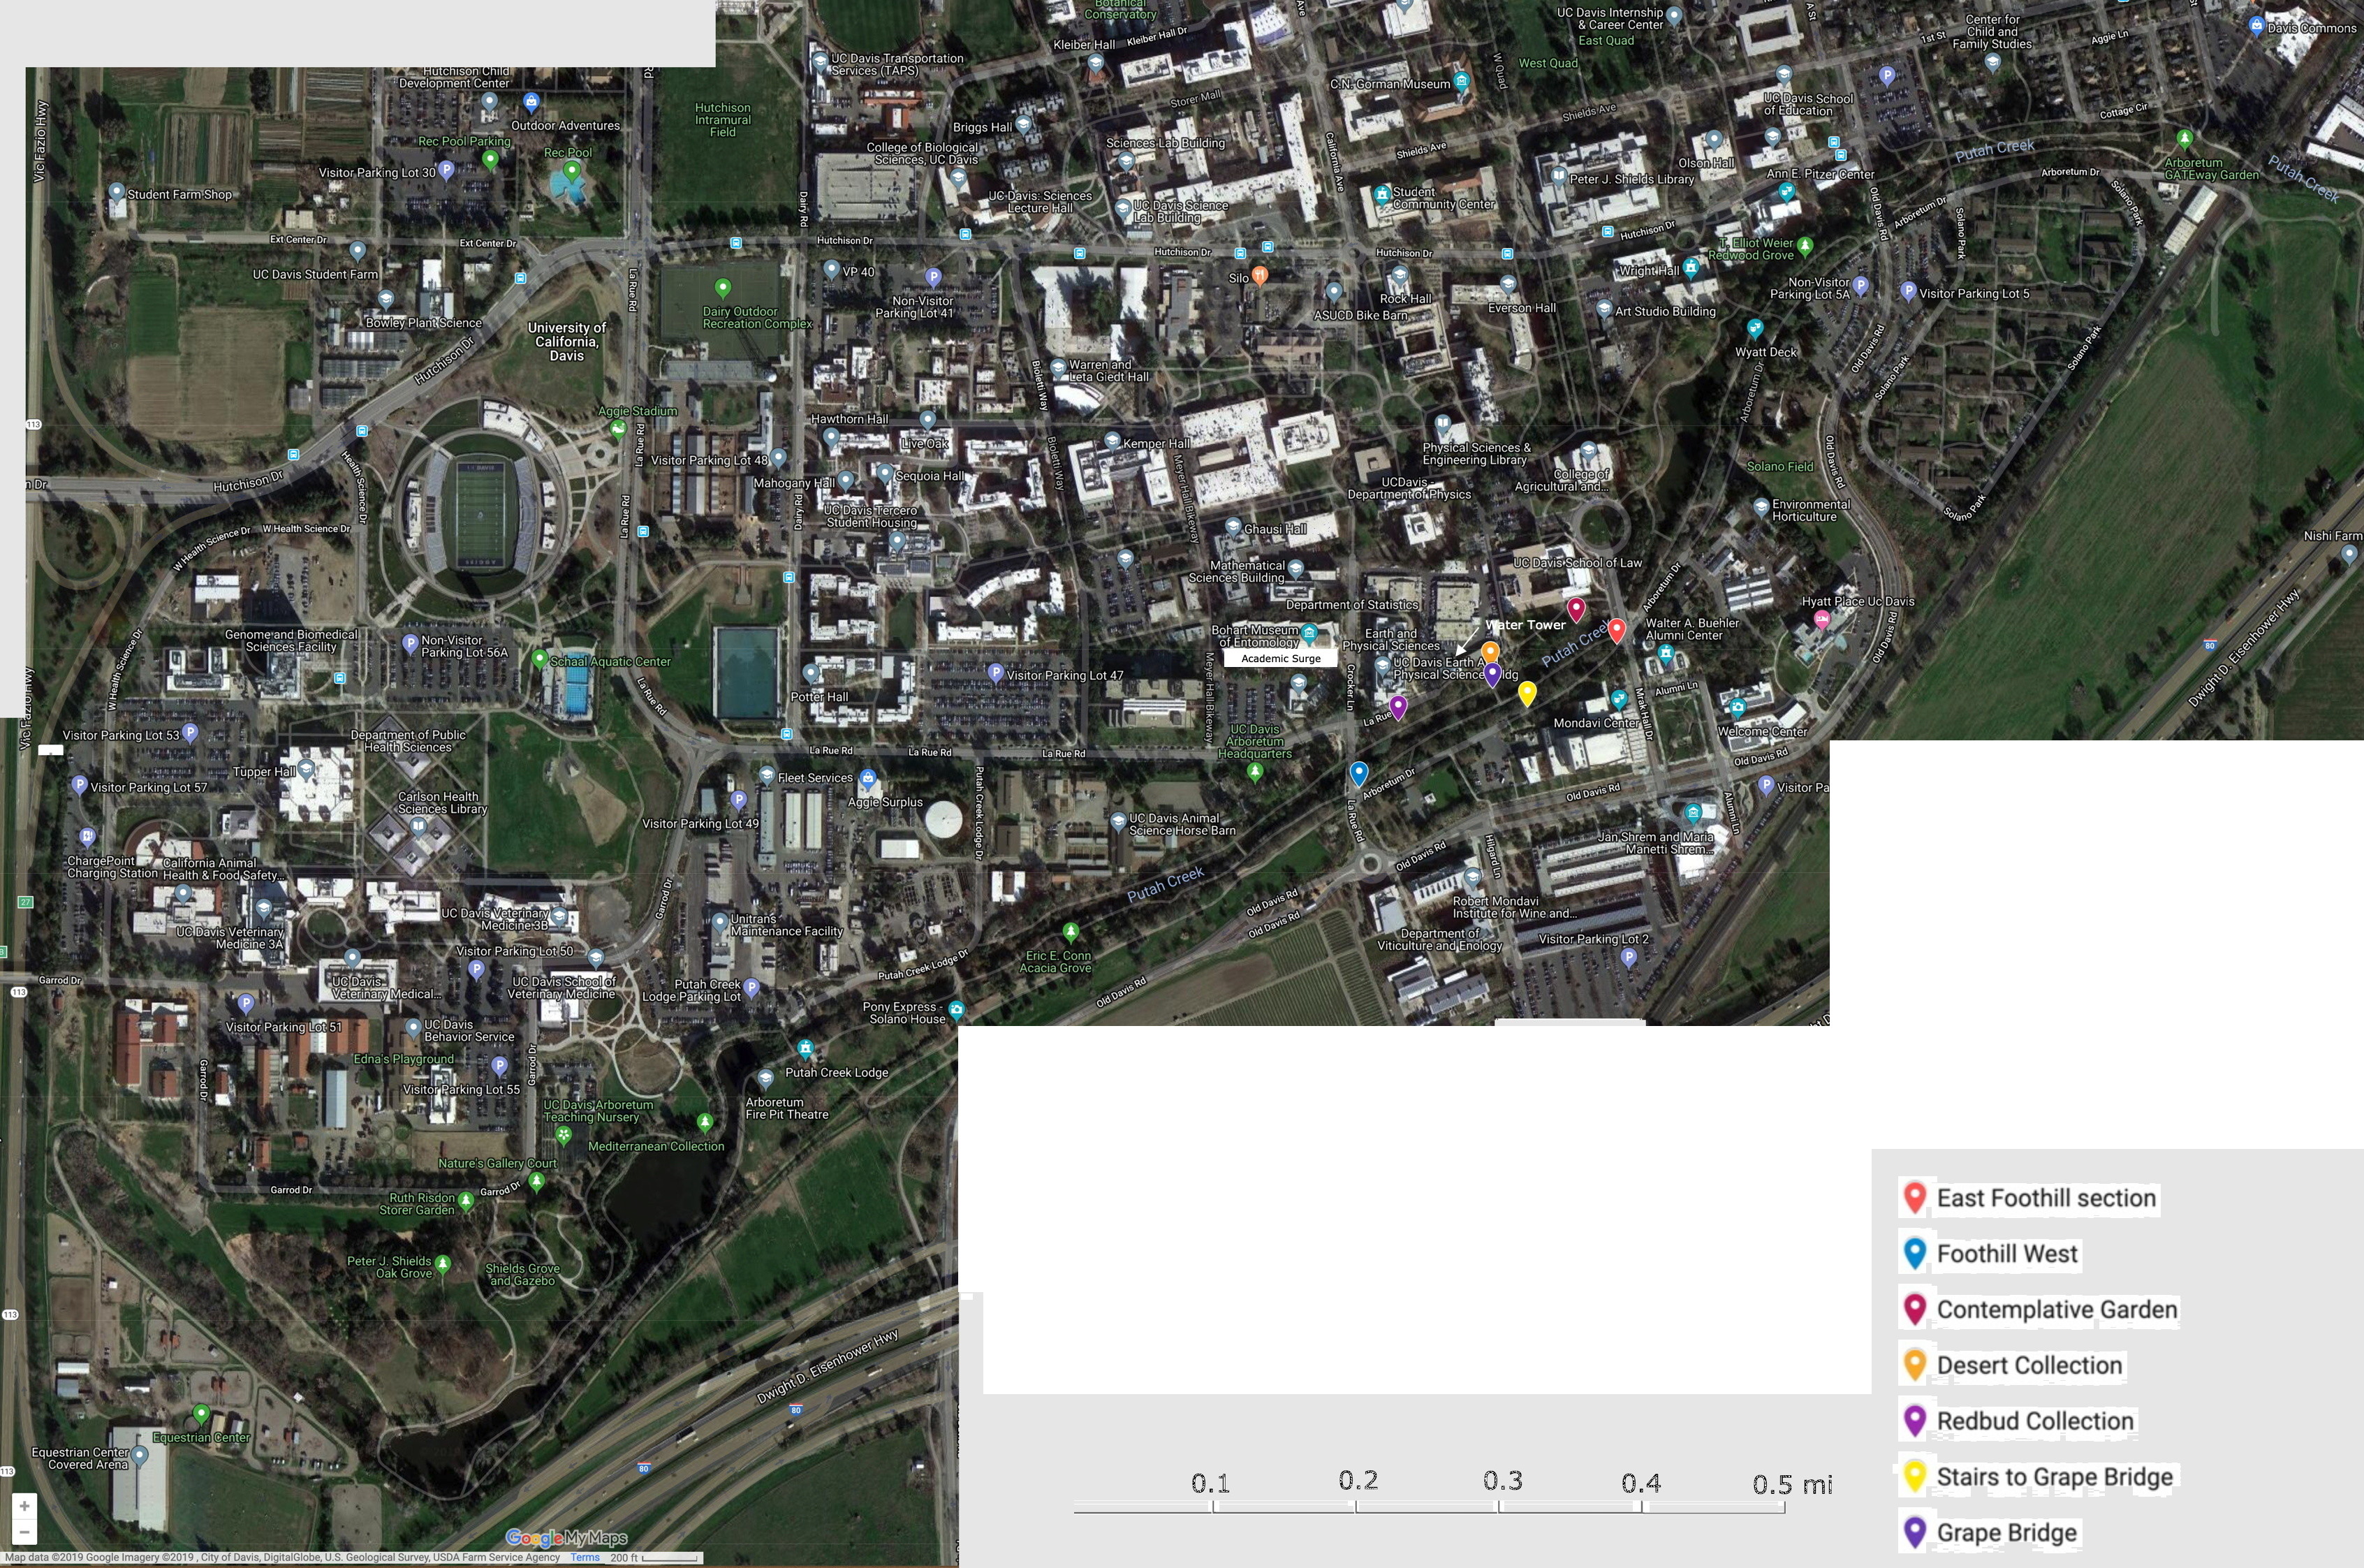Select the Foothill West legend label
Image resolution: width=2364 pixels, height=1568 pixels.
tap(2007, 1254)
